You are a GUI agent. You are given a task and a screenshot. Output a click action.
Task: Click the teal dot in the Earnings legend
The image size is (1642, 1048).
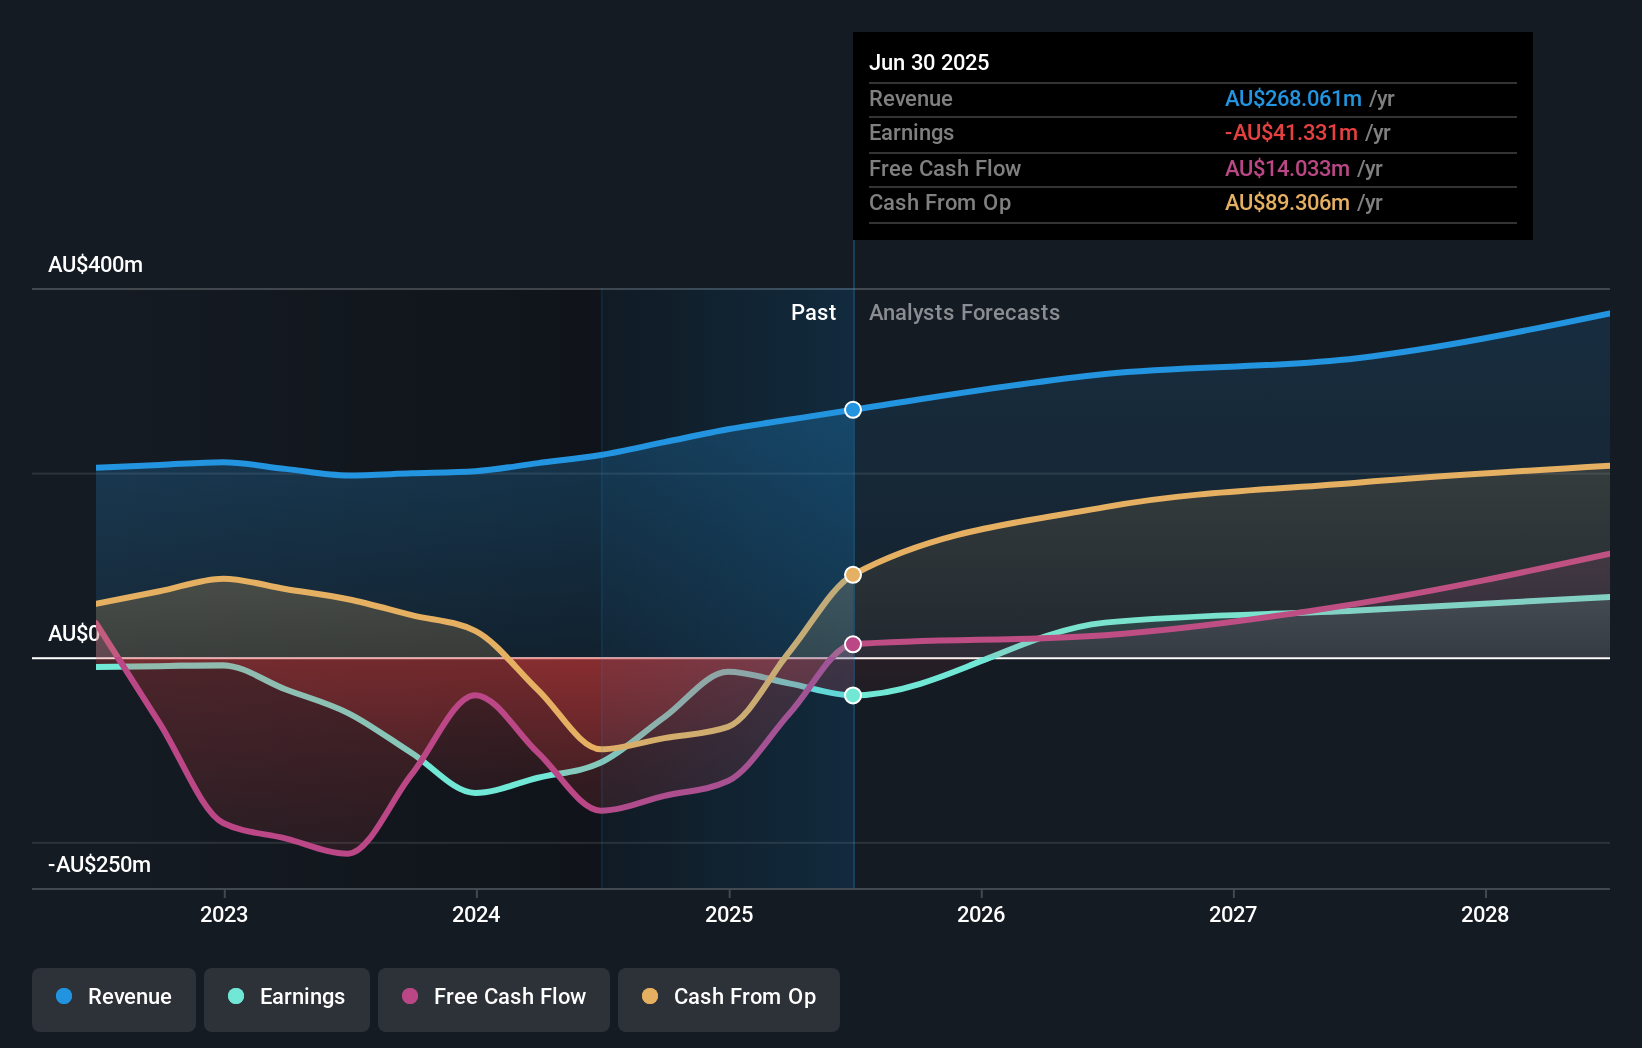pos(234,997)
